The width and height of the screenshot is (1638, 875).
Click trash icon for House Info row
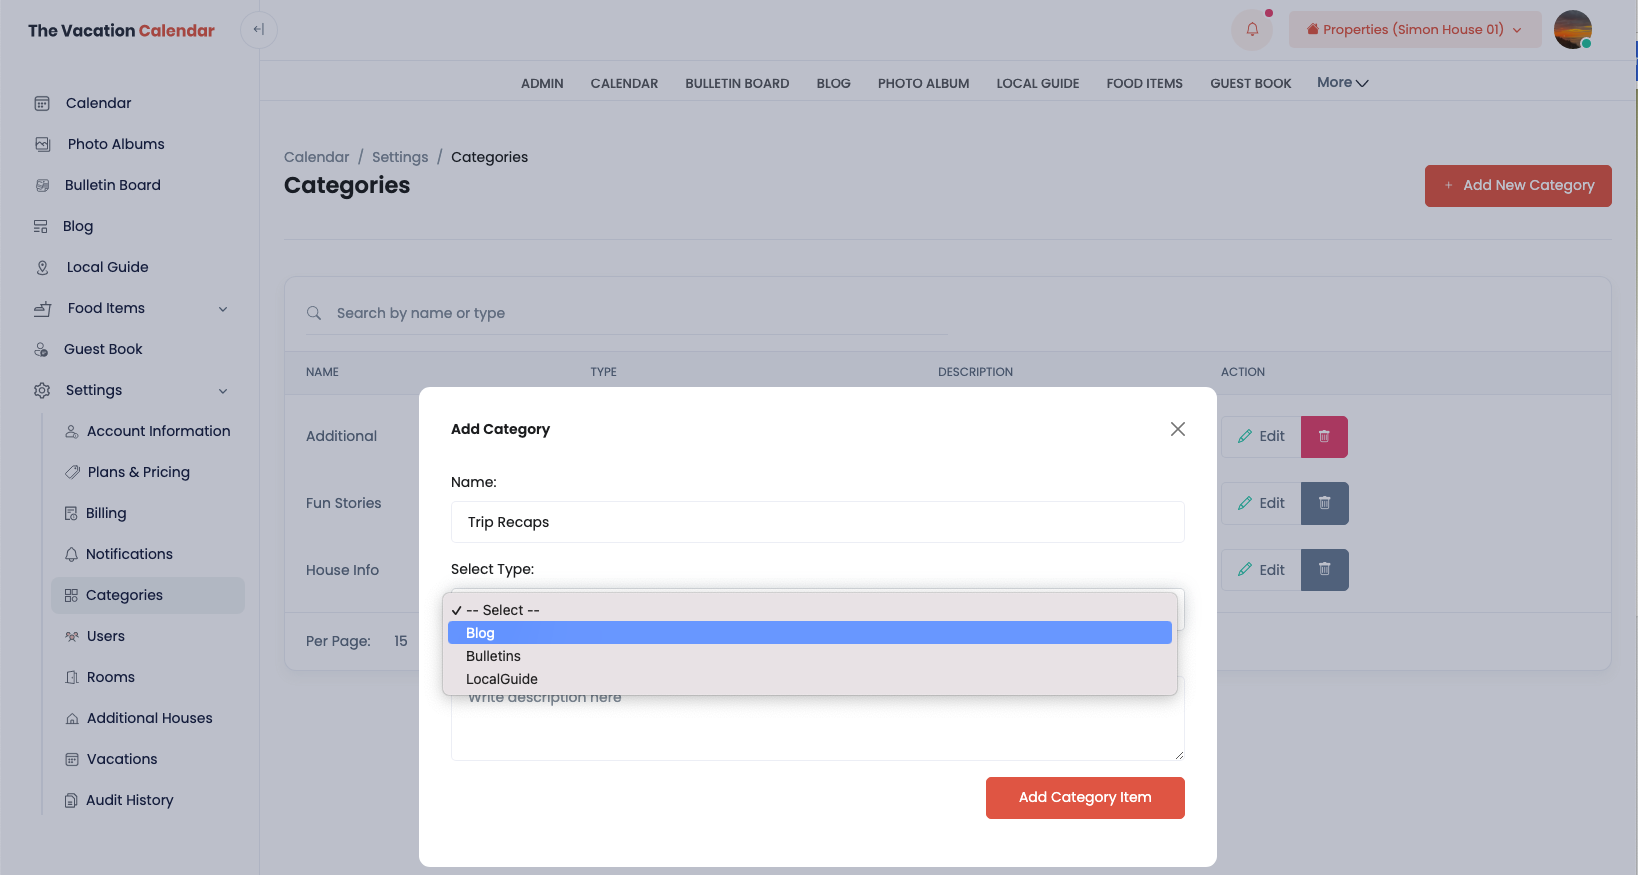click(1324, 570)
